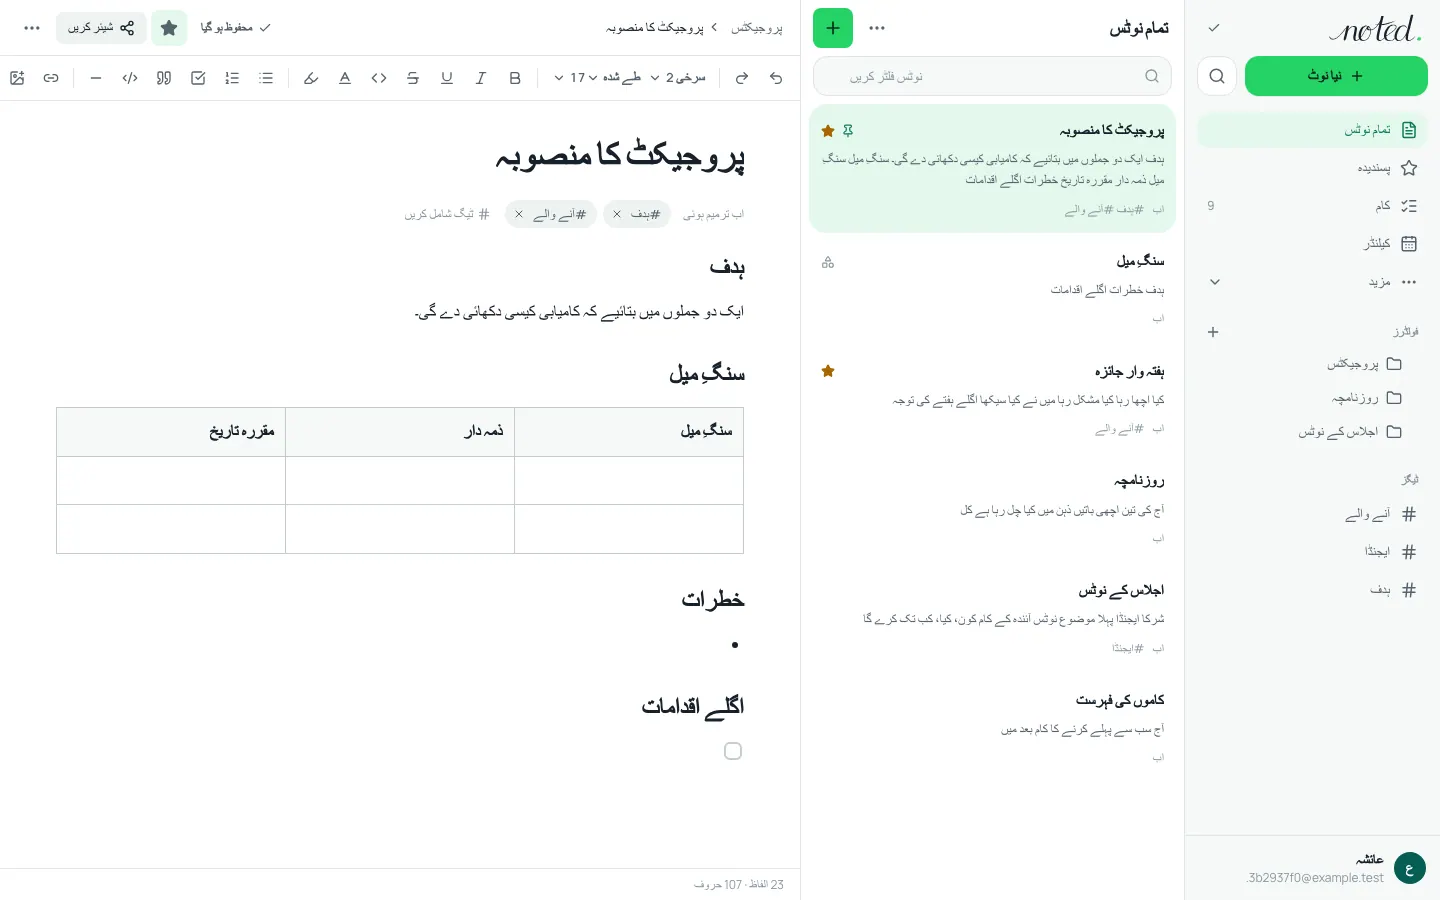Image resolution: width=1440 pixels, height=900 pixels.
Task: Insert a block quote
Action: click(x=164, y=78)
